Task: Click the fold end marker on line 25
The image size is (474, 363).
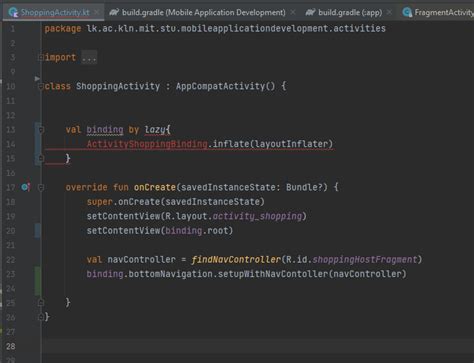Action: tap(41, 302)
